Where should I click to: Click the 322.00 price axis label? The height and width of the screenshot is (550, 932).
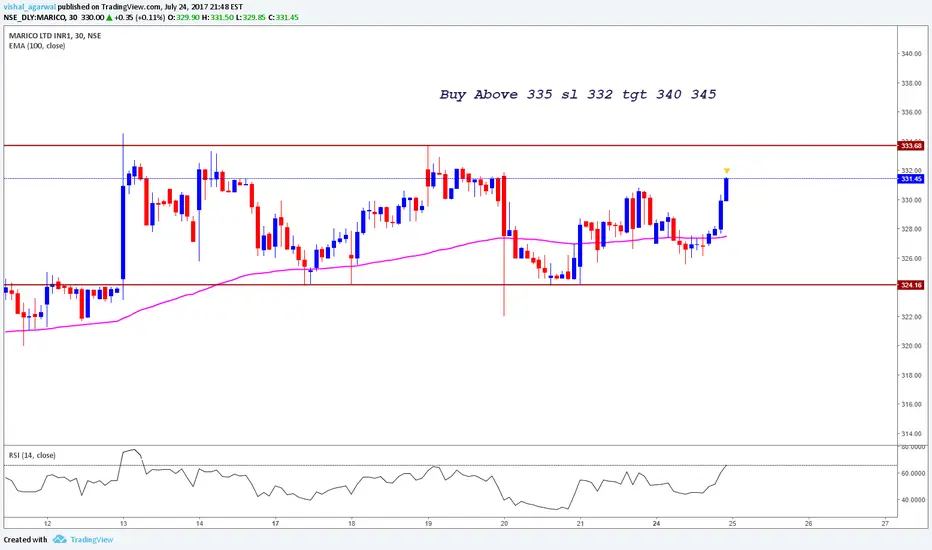click(911, 317)
